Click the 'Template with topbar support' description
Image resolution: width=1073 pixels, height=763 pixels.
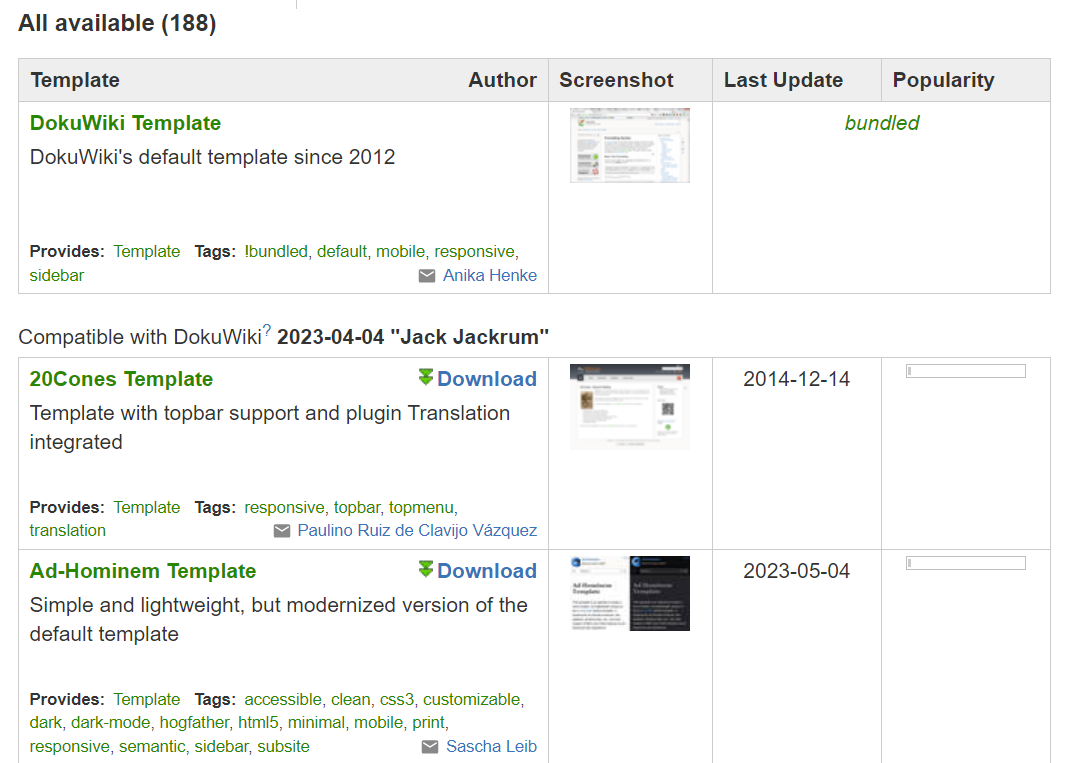[270, 428]
